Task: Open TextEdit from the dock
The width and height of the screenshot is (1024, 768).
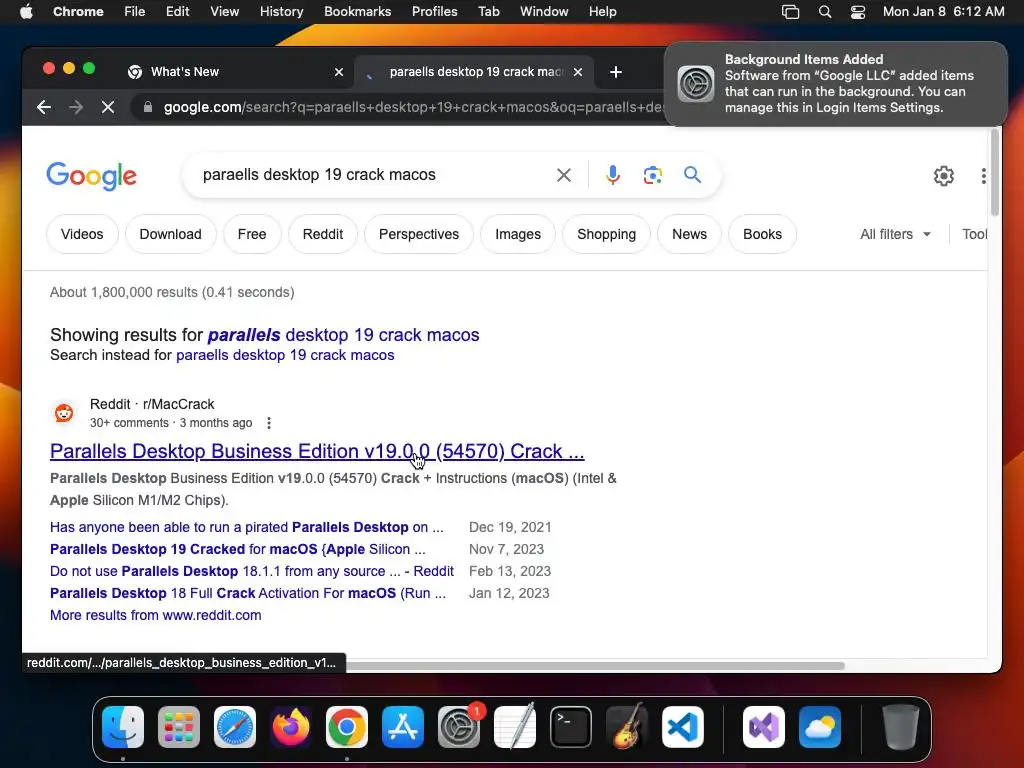Action: tap(515, 727)
